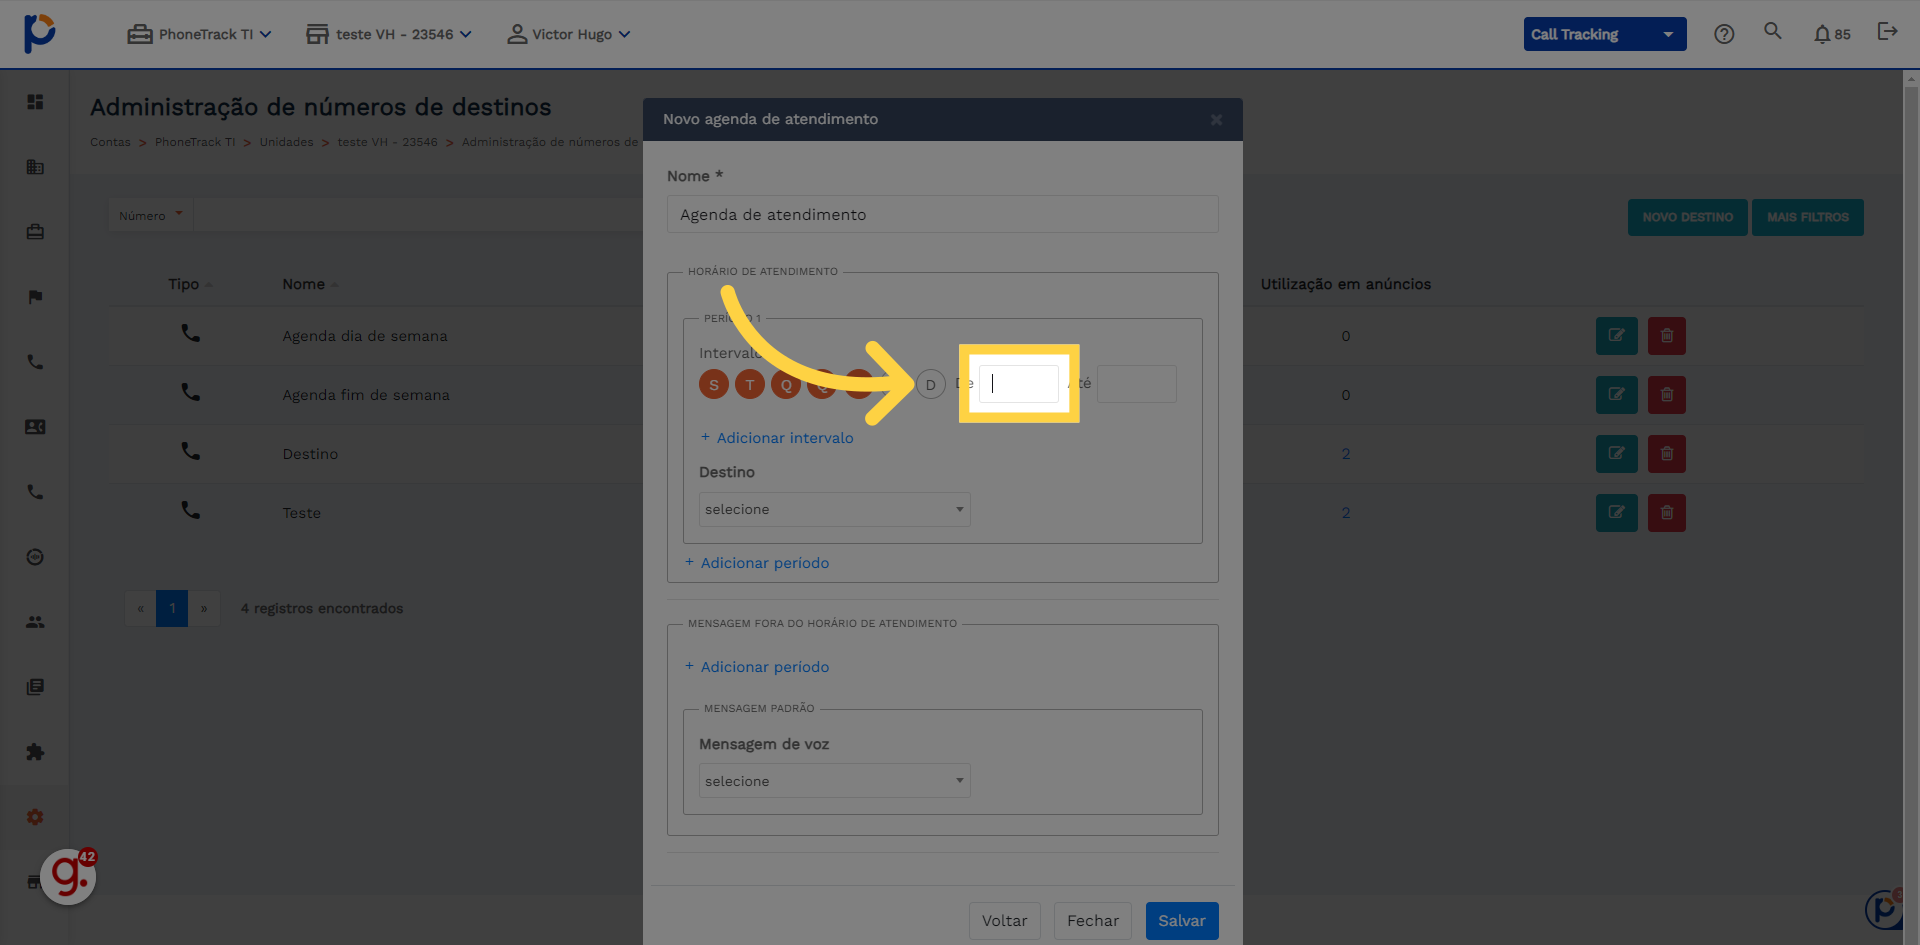Go to the Unidades breadcrumb
This screenshot has height=945, width=1920.
286,142
